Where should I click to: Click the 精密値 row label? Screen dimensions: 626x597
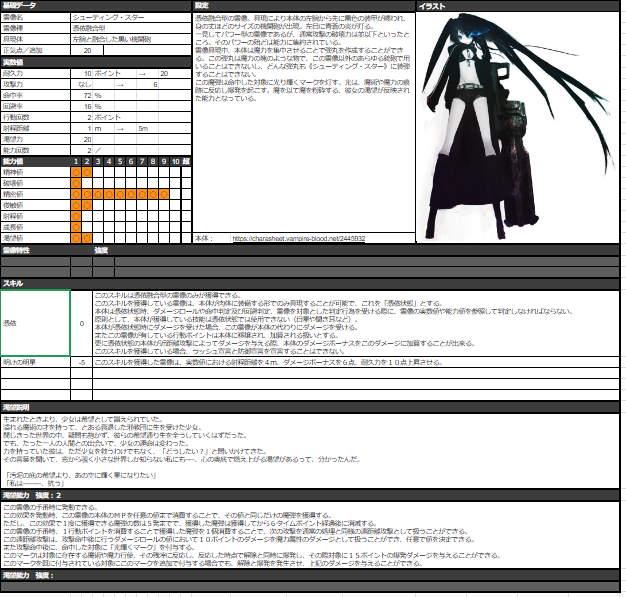(x=36, y=194)
